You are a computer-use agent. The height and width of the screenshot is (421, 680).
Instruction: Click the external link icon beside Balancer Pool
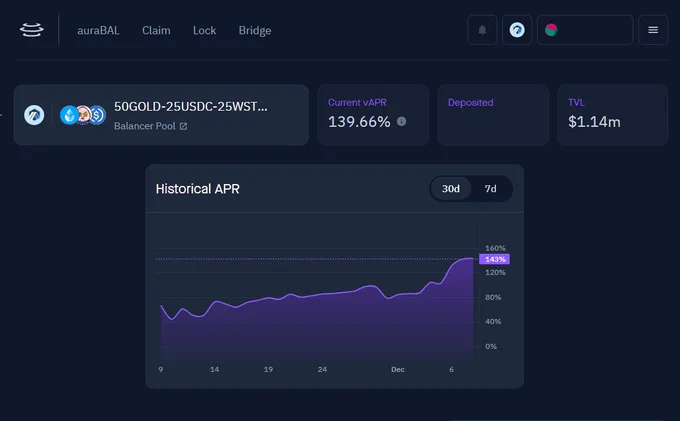[x=183, y=126]
